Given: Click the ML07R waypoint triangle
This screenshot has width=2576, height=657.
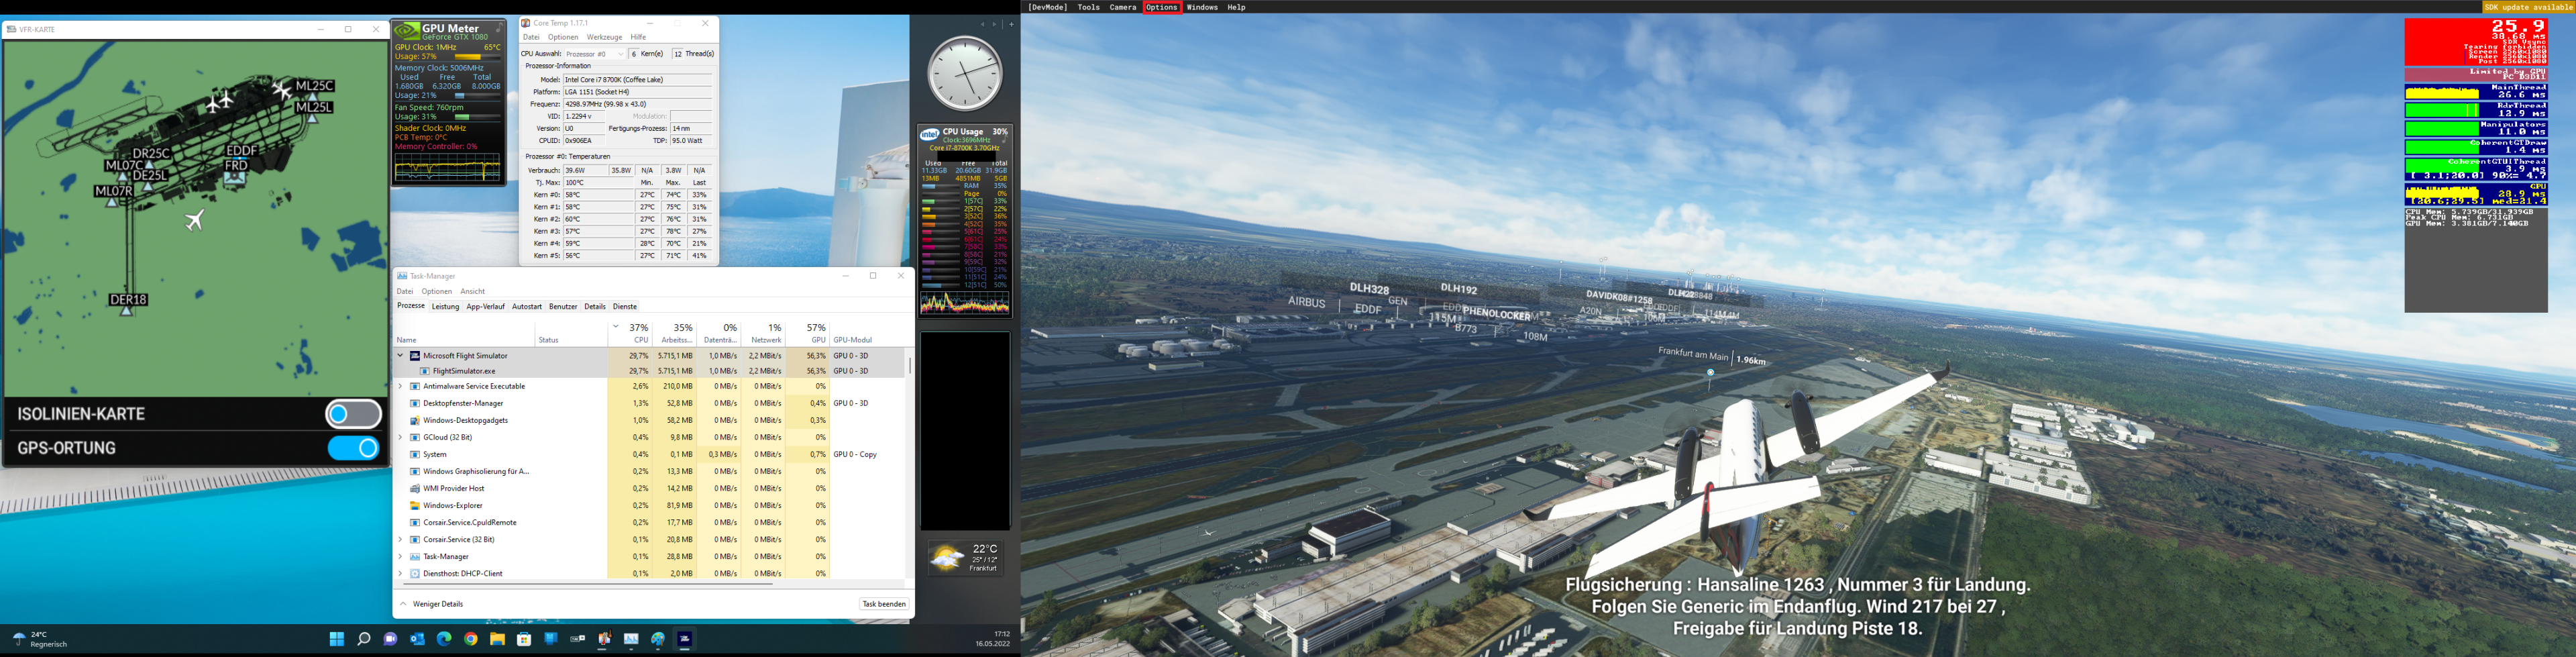Looking at the screenshot, I should click(112, 203).
